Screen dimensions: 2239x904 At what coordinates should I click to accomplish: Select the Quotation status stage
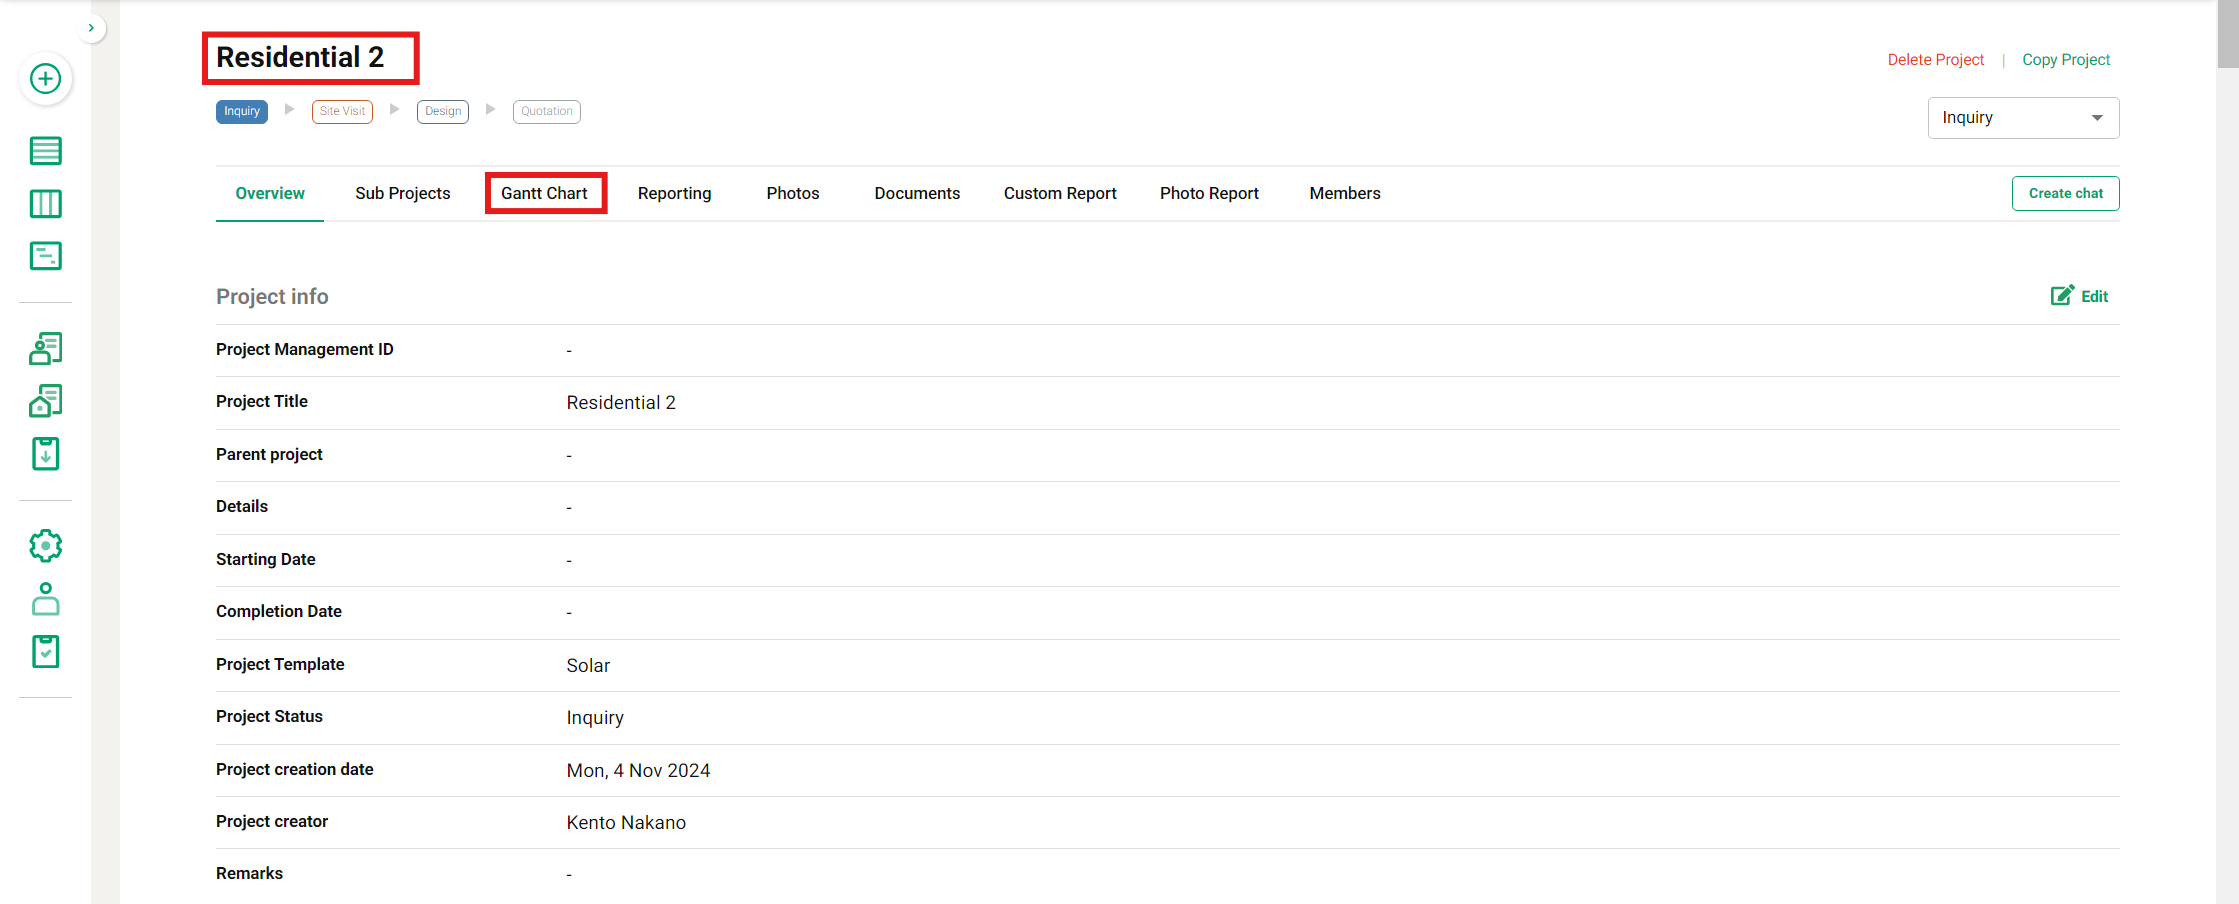(546, 111)
